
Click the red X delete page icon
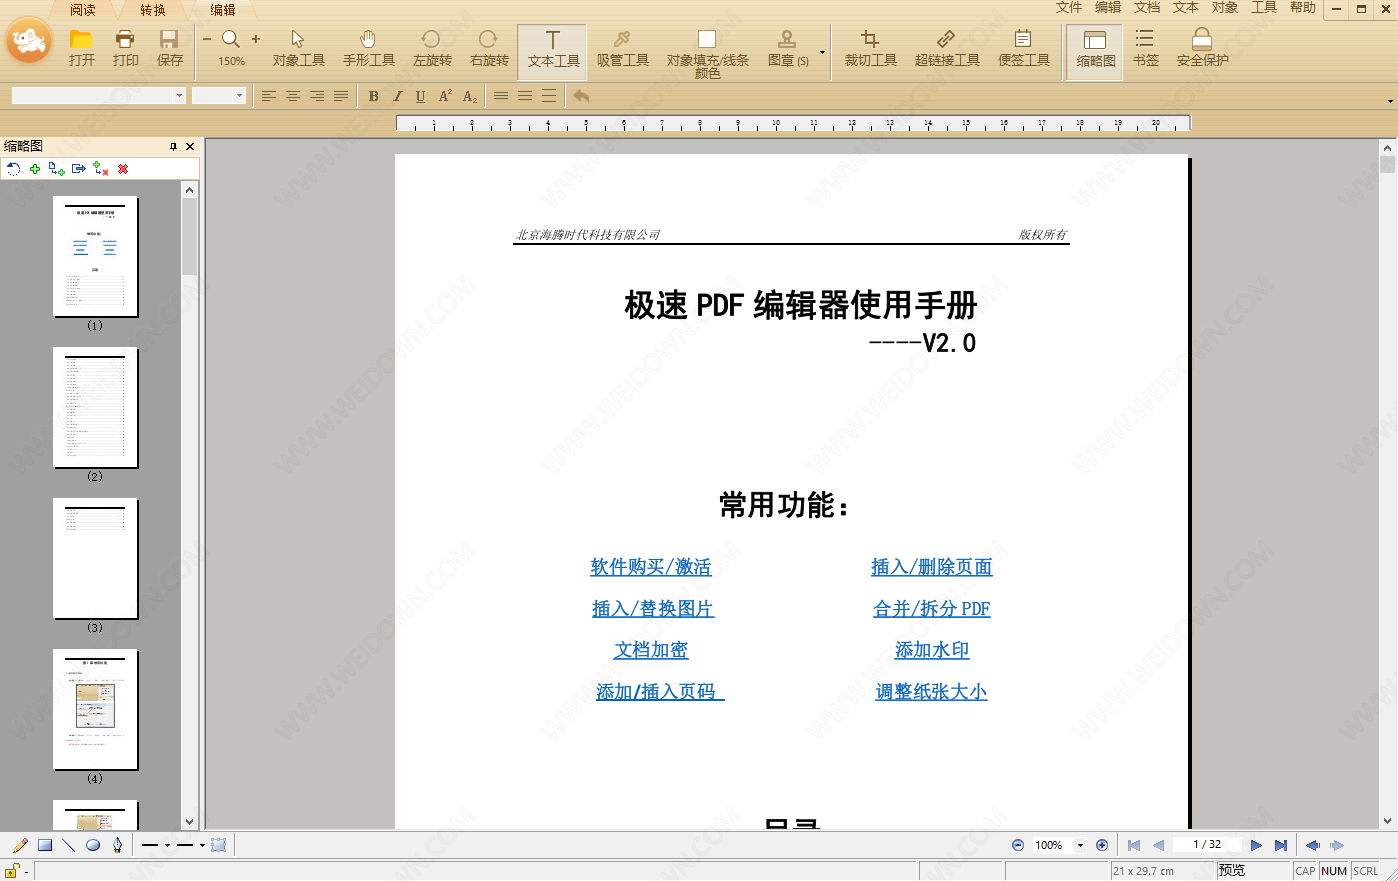(x=123, y=169)
